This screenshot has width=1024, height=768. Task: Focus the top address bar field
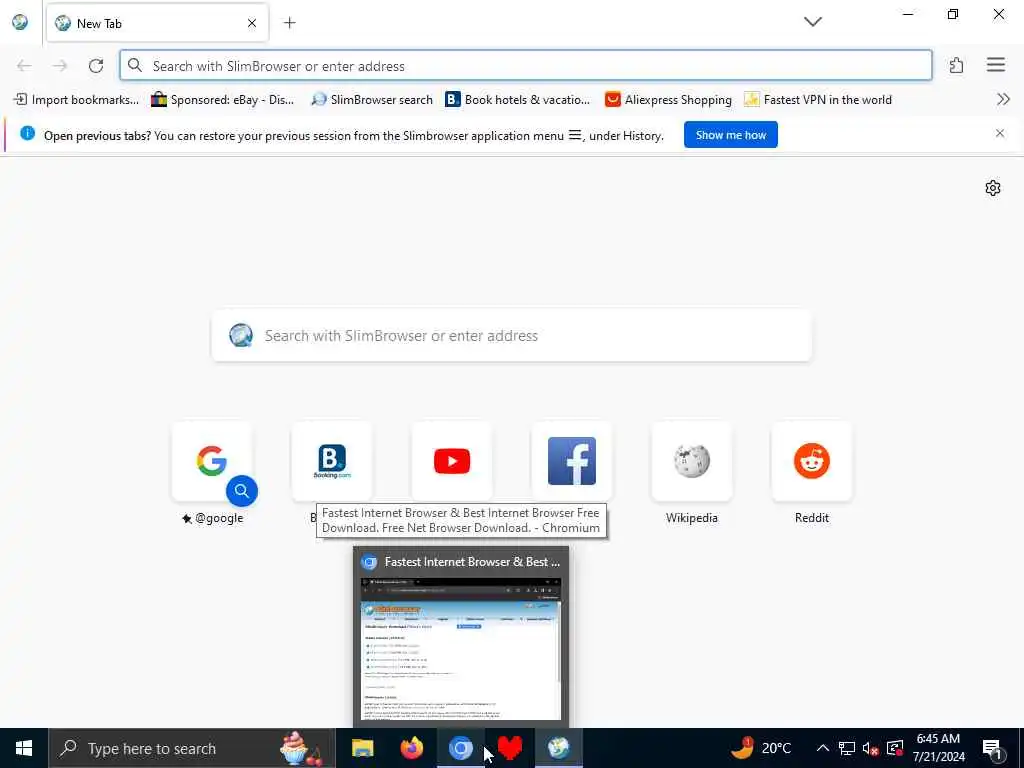(526, 65)
